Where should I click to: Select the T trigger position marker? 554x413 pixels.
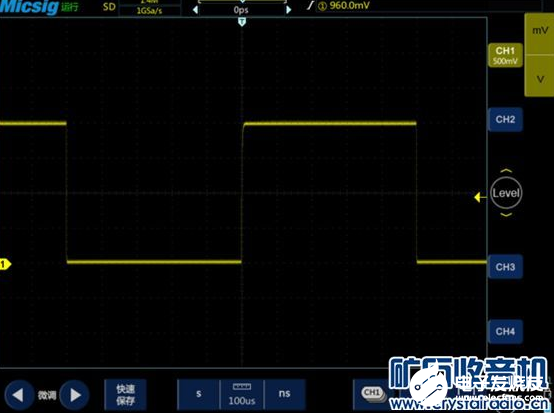[x=242, y=22]
